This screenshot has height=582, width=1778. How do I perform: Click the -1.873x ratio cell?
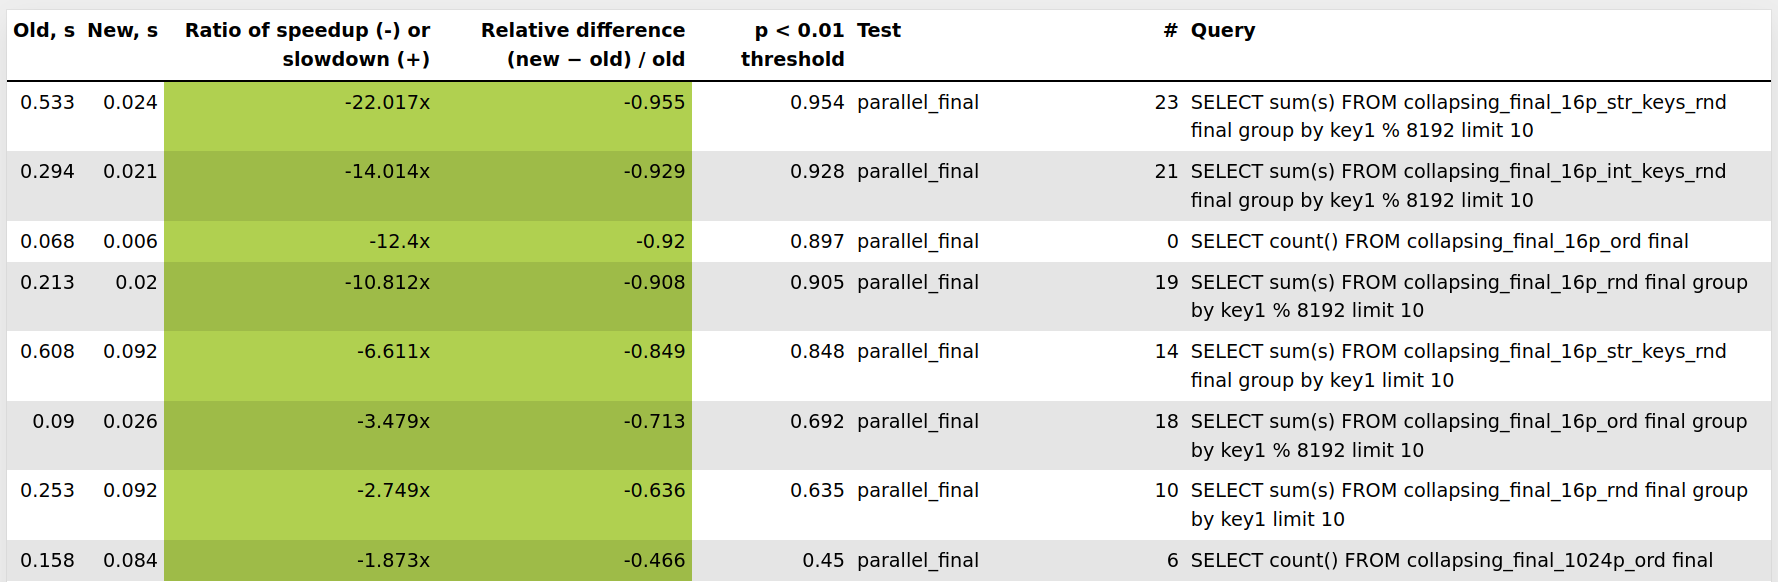(393, 561)
